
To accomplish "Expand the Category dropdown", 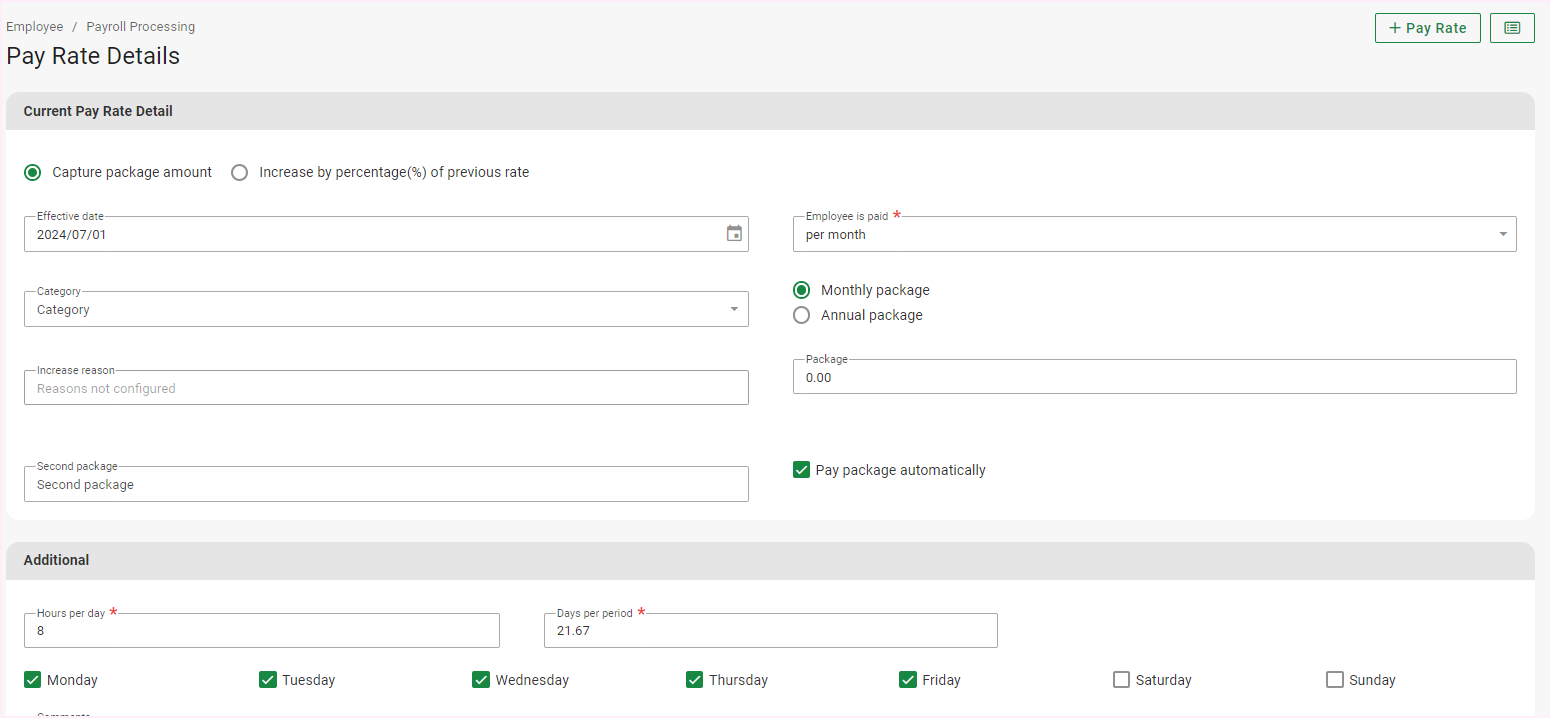I will (386, 310).
